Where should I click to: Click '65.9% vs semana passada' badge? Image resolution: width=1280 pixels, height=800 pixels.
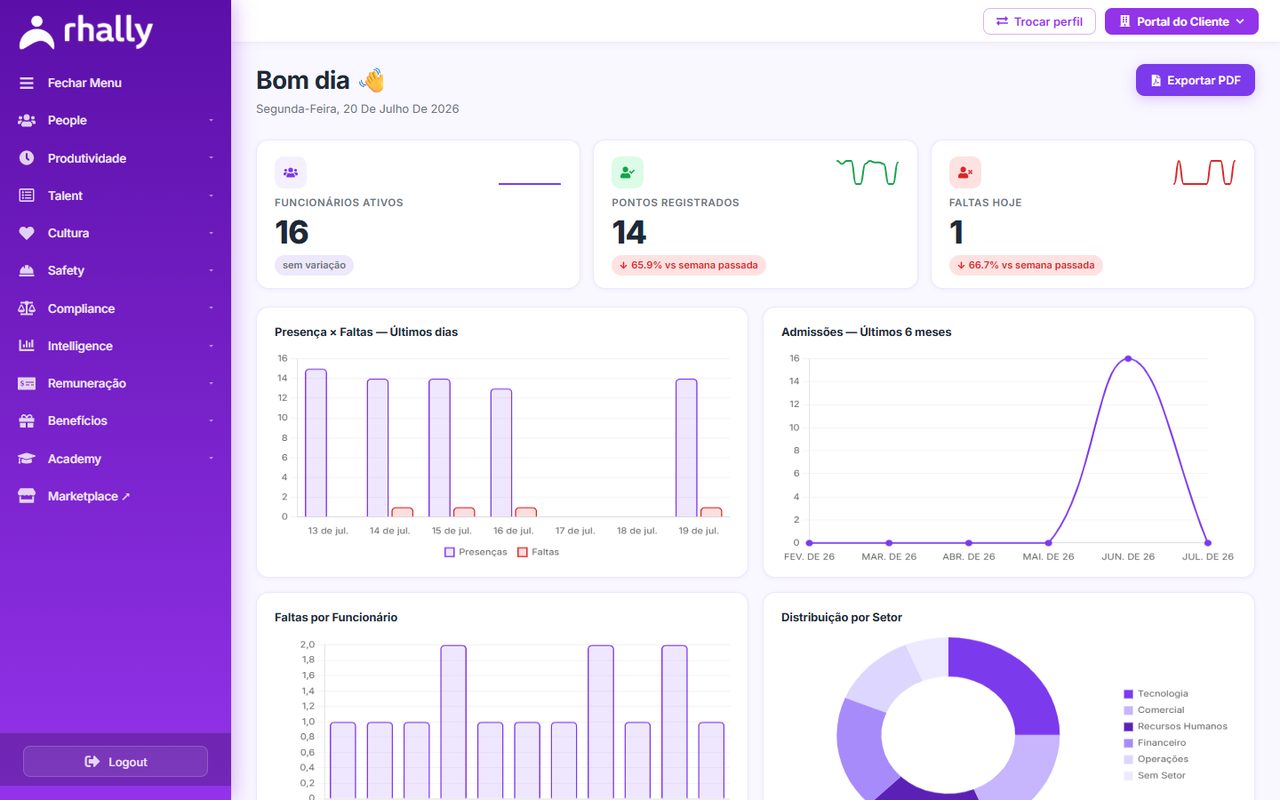(689, 265)
